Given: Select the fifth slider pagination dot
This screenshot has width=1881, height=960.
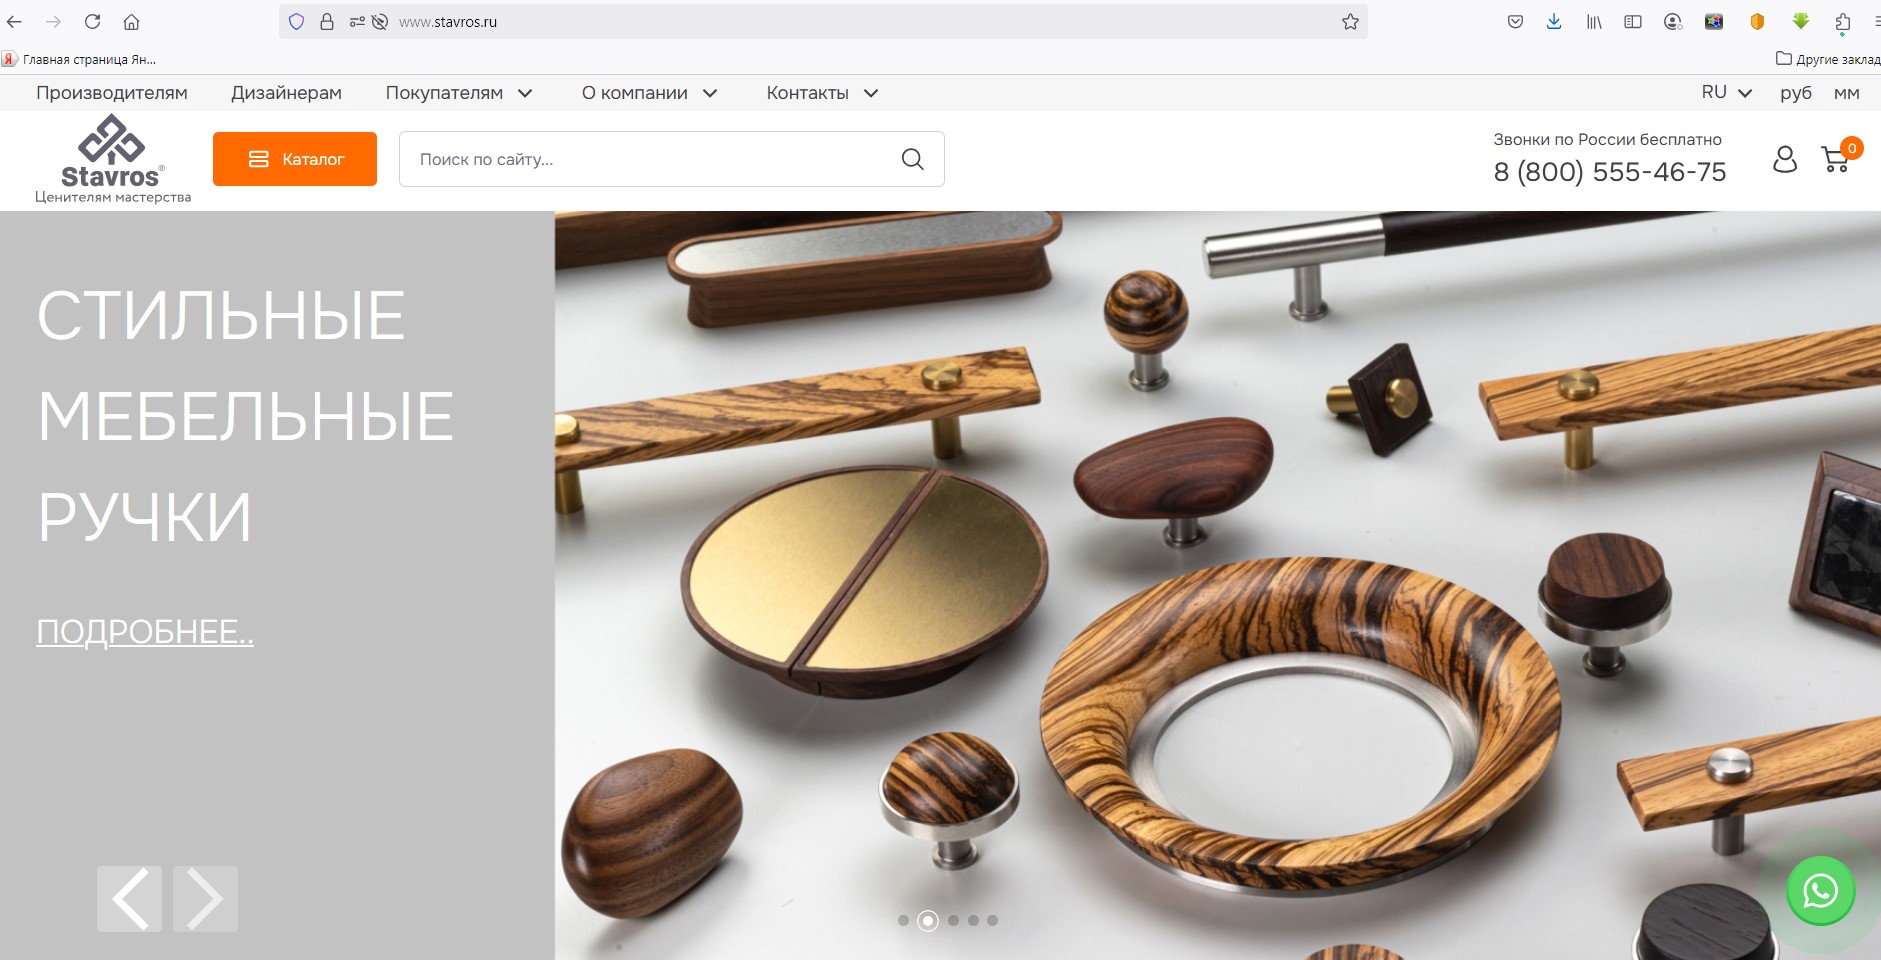Looking at the screenshot, I should coord(992,920).
